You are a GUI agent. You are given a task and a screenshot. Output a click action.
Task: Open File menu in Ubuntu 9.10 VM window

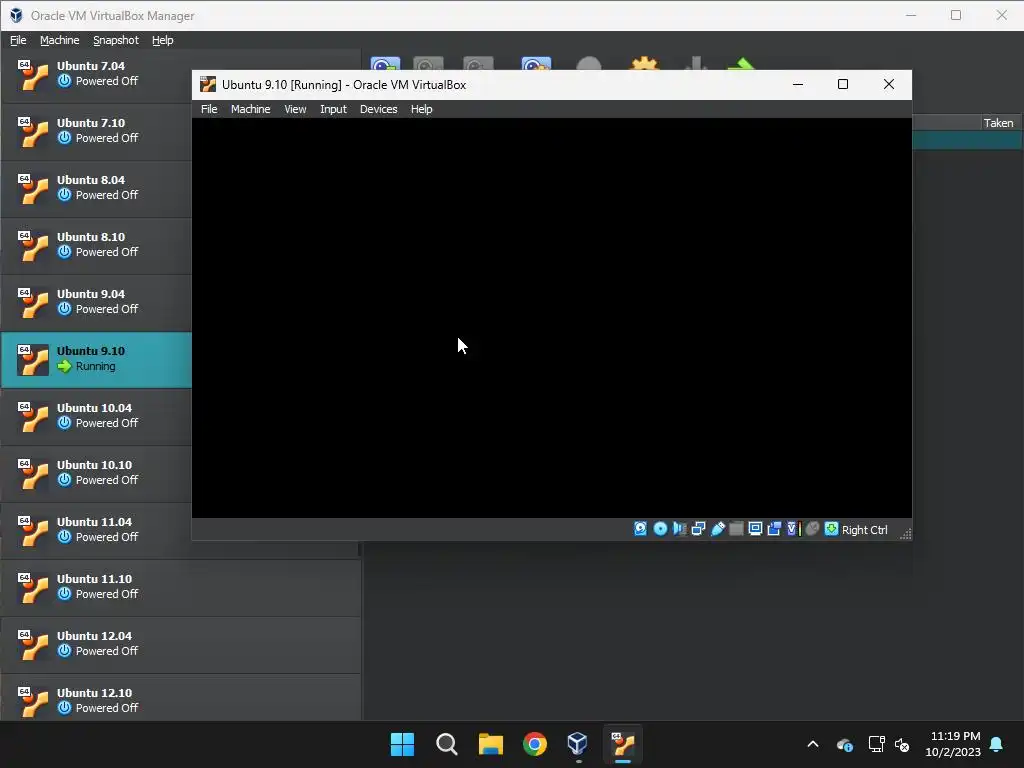[209, 109]
